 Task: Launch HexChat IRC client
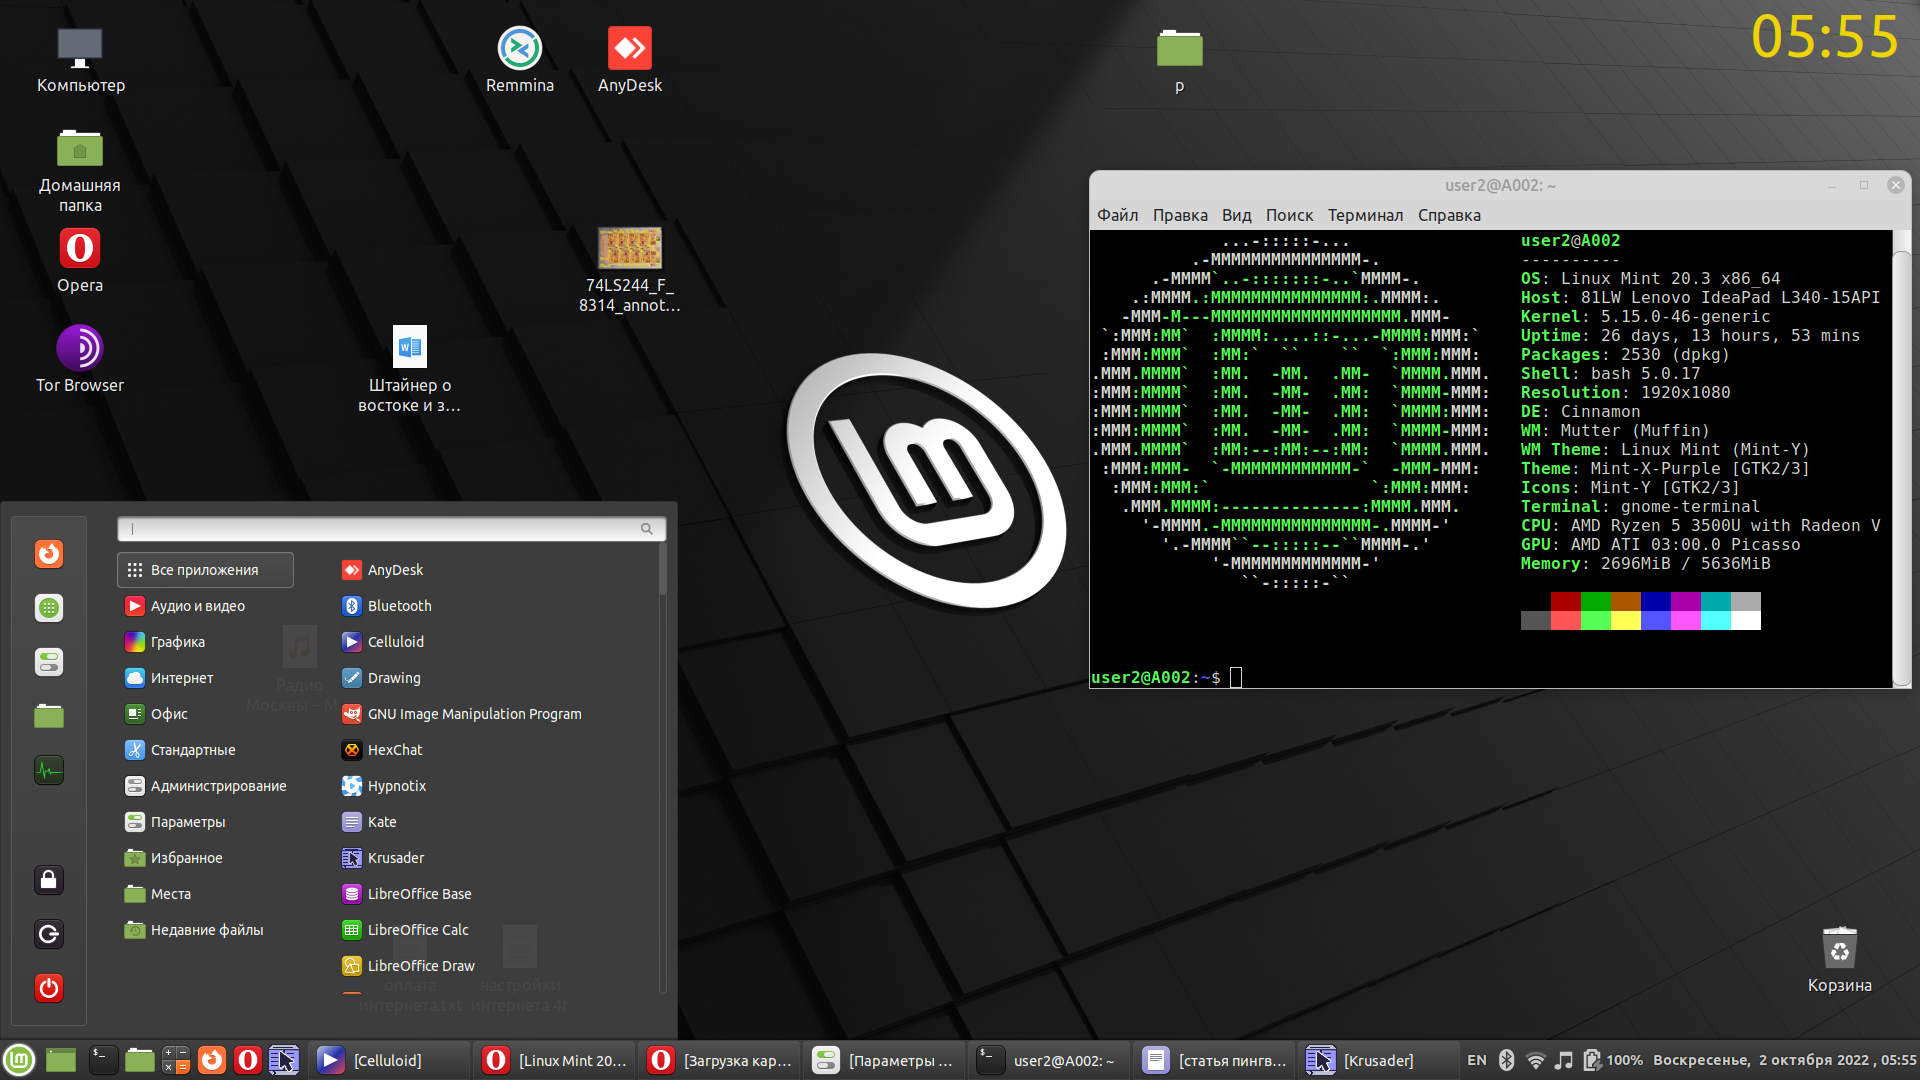click(393, 749)
